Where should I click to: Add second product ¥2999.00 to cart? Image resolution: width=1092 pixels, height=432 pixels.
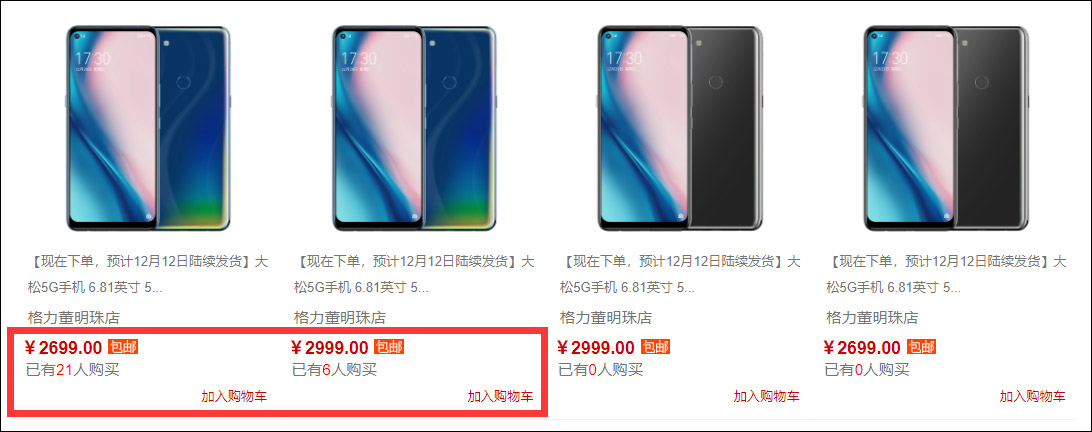(500, 396)
